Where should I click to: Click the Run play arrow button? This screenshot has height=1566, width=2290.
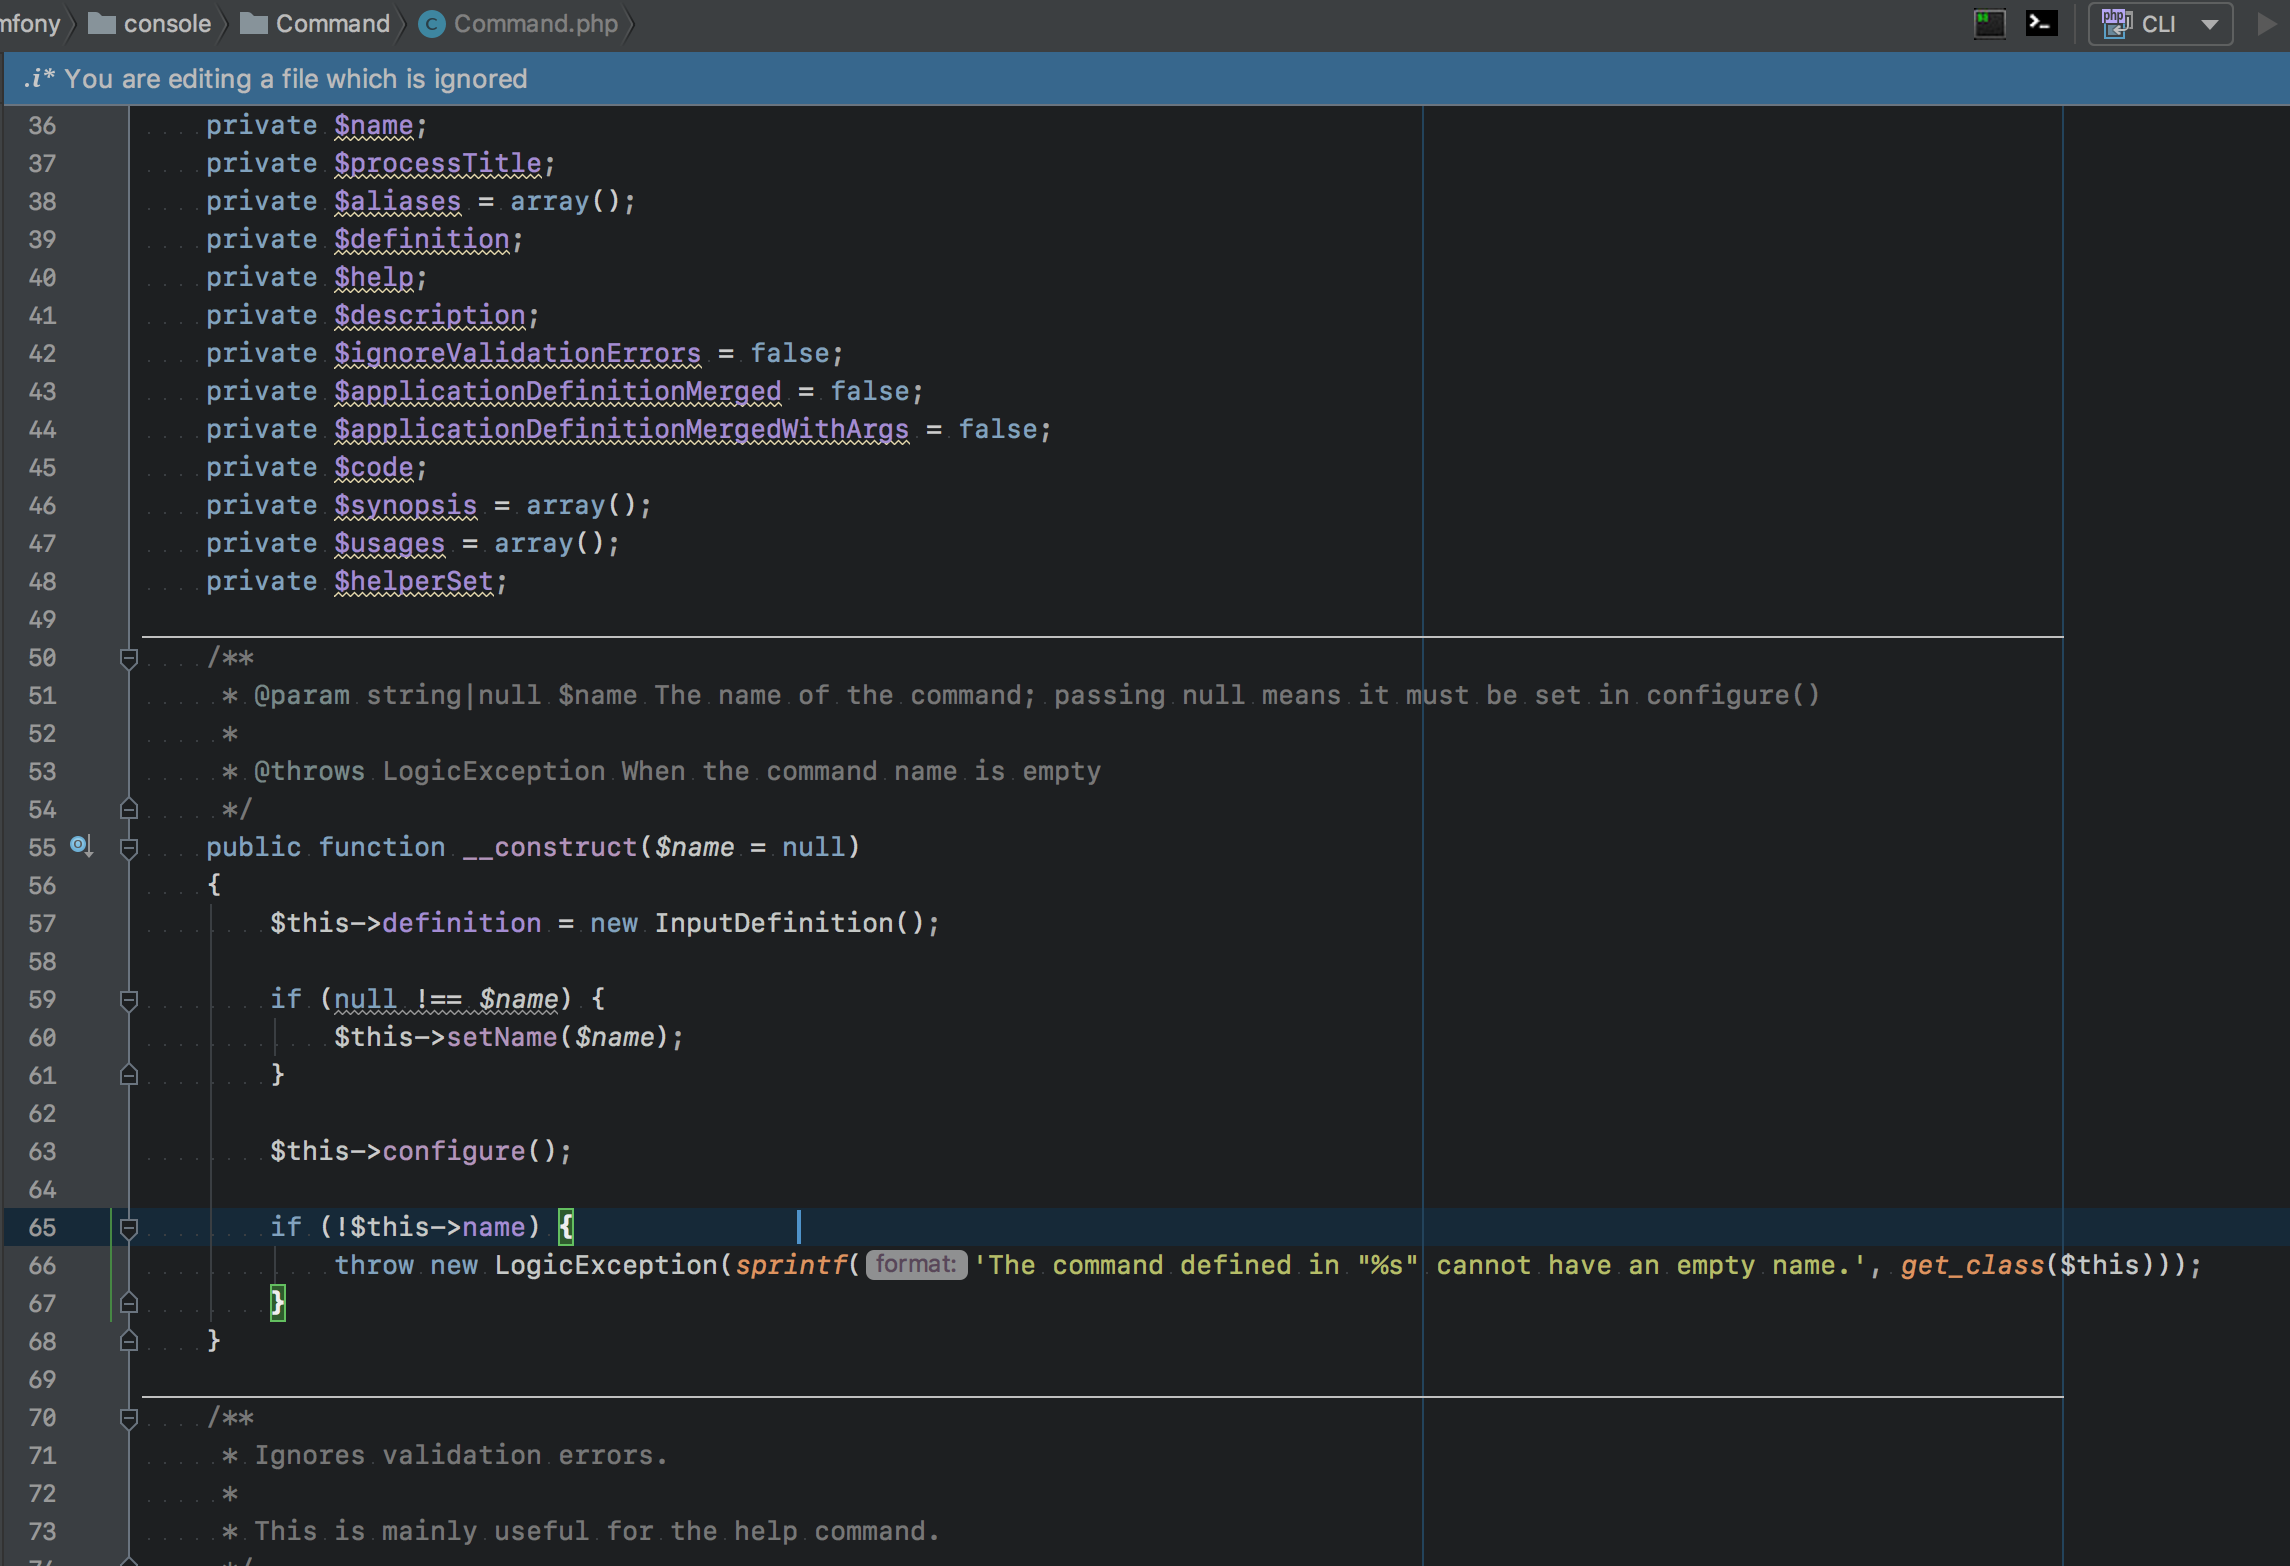click(x=2266, y=23)
